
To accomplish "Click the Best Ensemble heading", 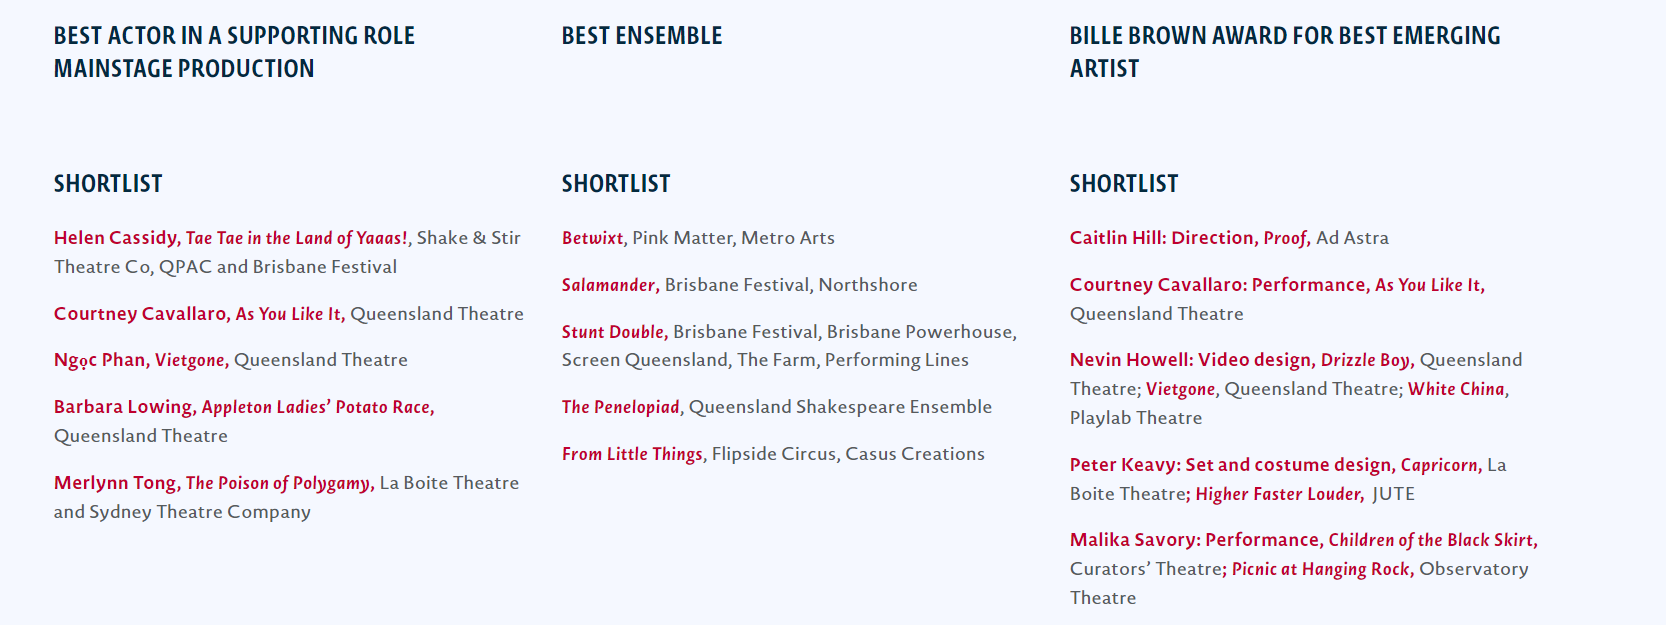I will [642, 36].
